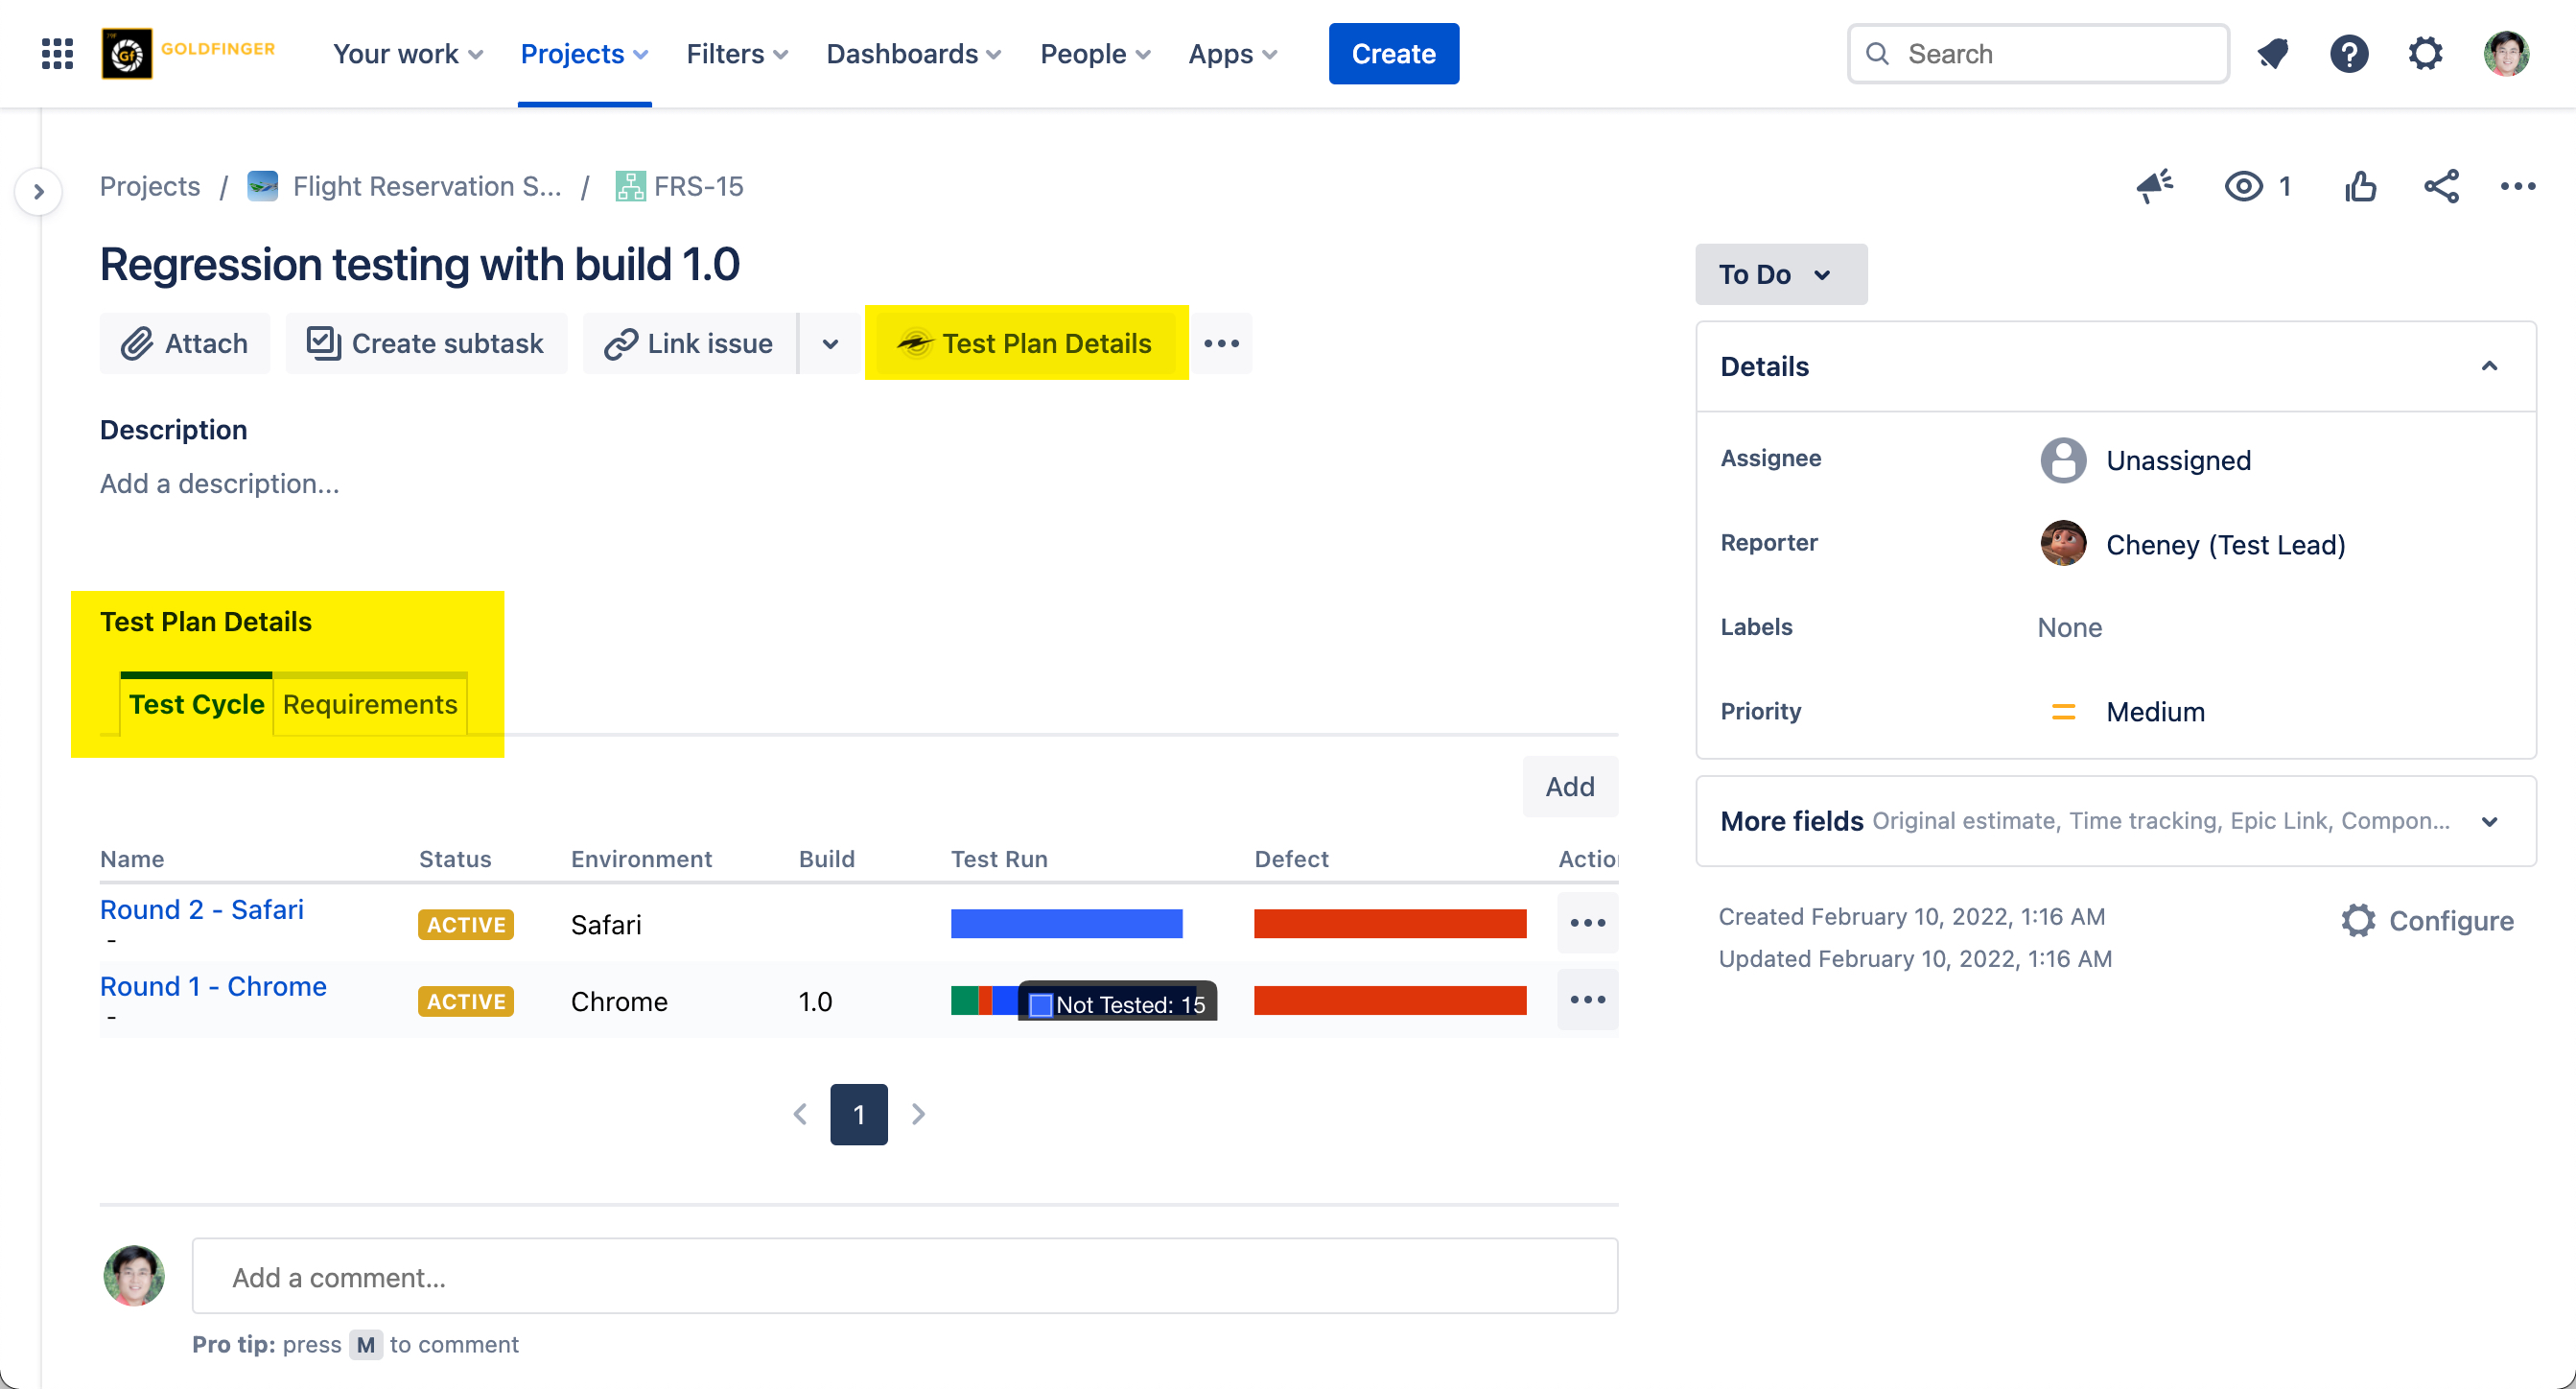Screen dimensions: 2576x1389
Task: Open the Link issue dropdown arrow
Action: click(x=830, y=344)
